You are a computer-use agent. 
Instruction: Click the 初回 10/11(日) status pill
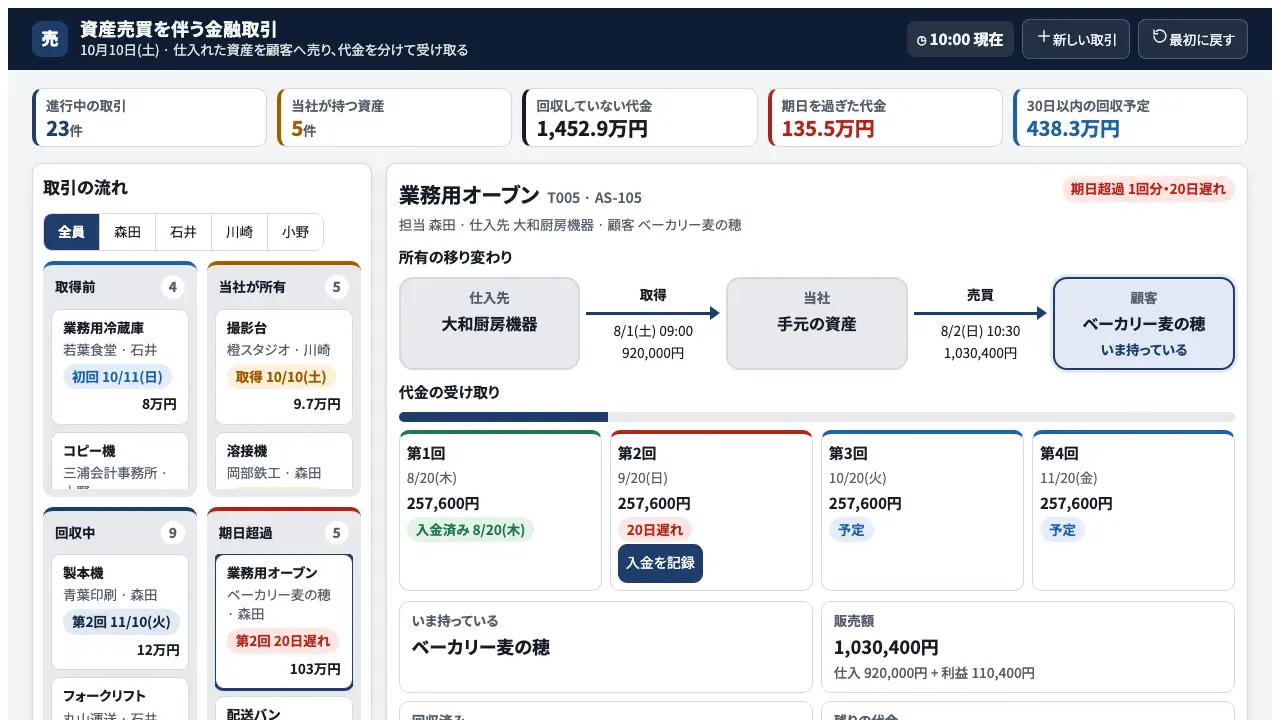tap(118, 377)
